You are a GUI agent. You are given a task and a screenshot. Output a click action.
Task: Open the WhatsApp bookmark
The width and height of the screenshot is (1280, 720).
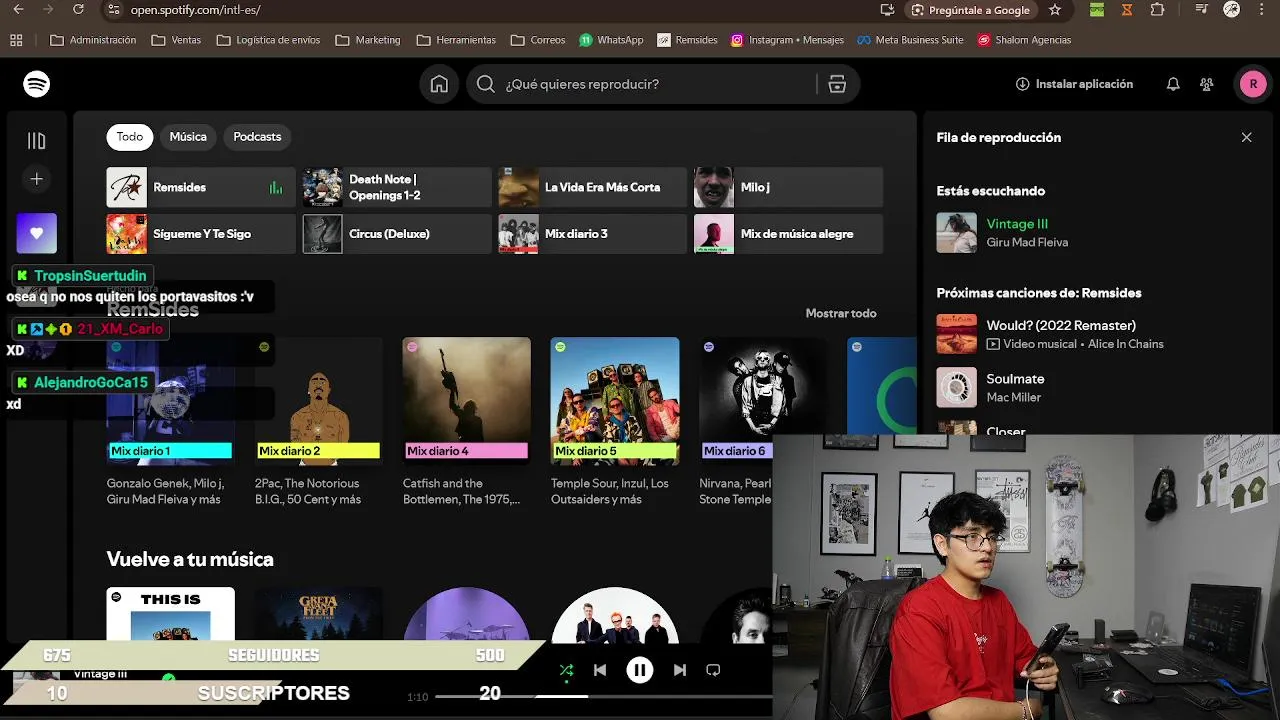click(x=611, y=40)
